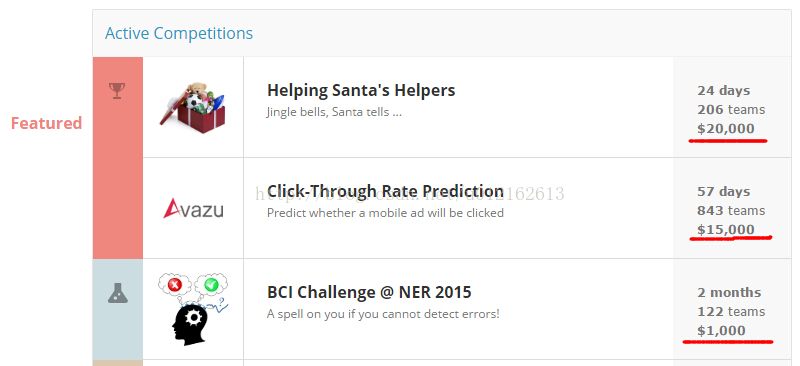Click the $1,000 prize amount
The width and height of the screenshot is (800, 366).
(x=721, y=331)
